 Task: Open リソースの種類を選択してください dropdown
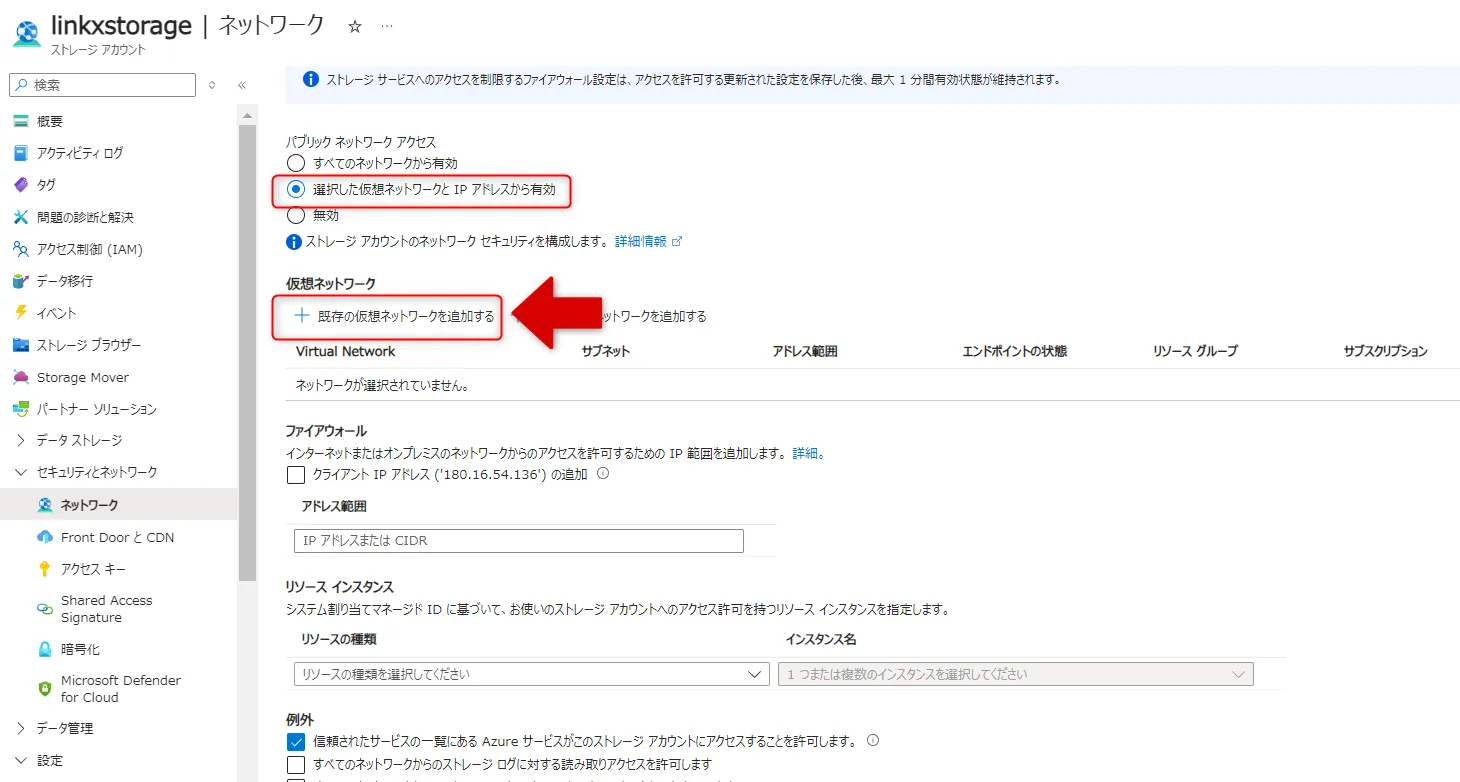531,674
